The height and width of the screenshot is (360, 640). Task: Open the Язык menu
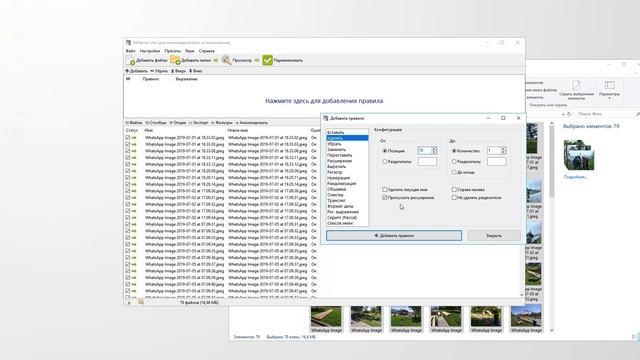[x=190, y=51]
